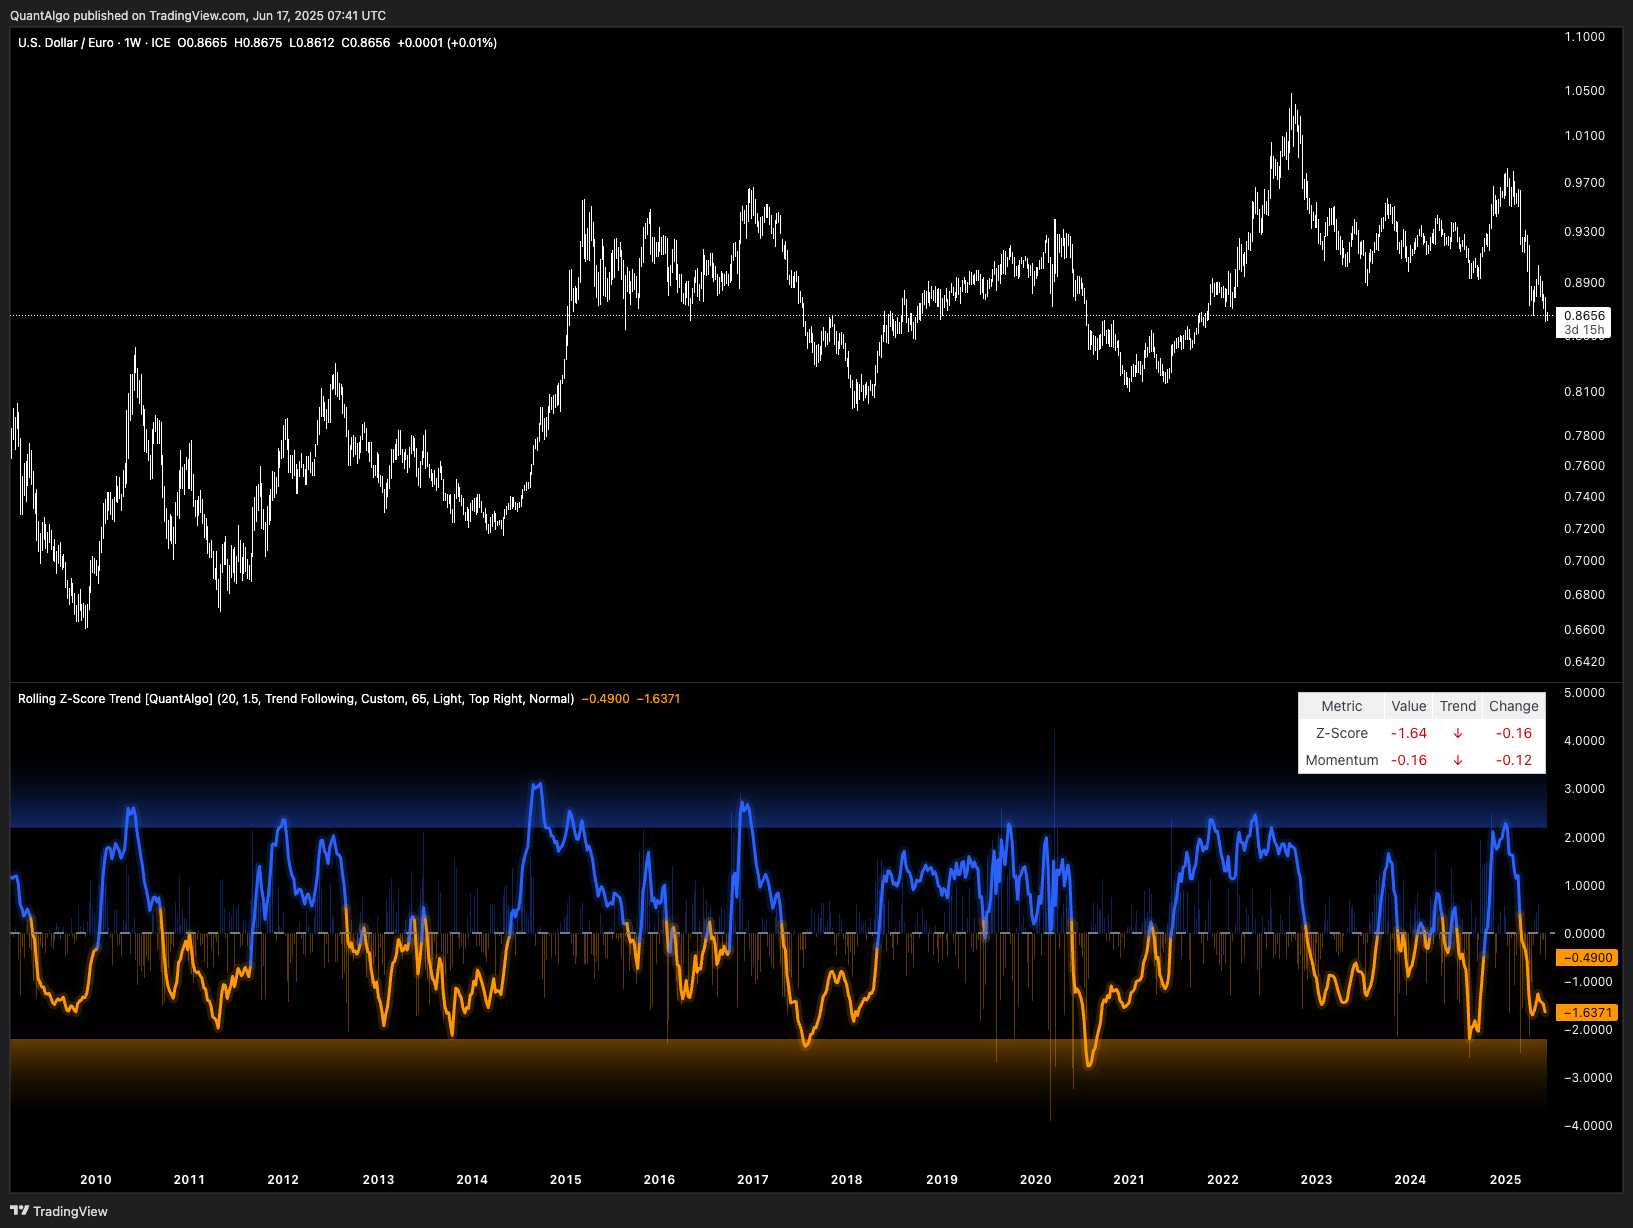Click the 1W timeframe label in chart header
The image size is (1633, 1228).
(x=133, y=43)
